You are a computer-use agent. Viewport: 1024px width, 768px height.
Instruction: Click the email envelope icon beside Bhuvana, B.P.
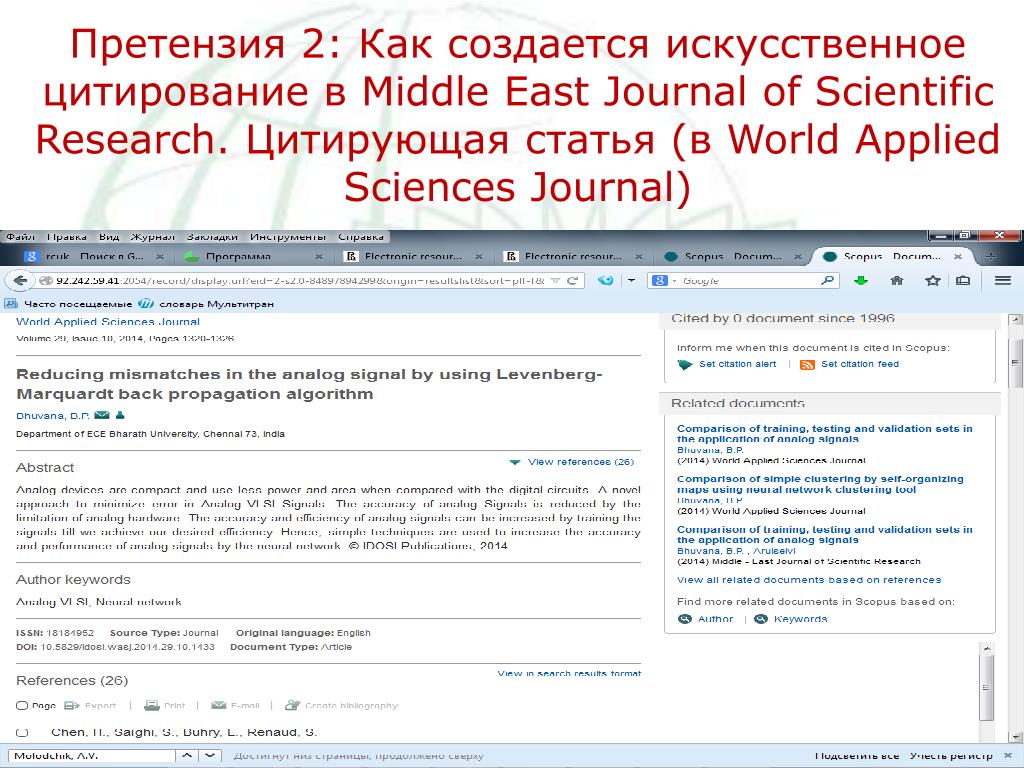[x=101, y=415]
